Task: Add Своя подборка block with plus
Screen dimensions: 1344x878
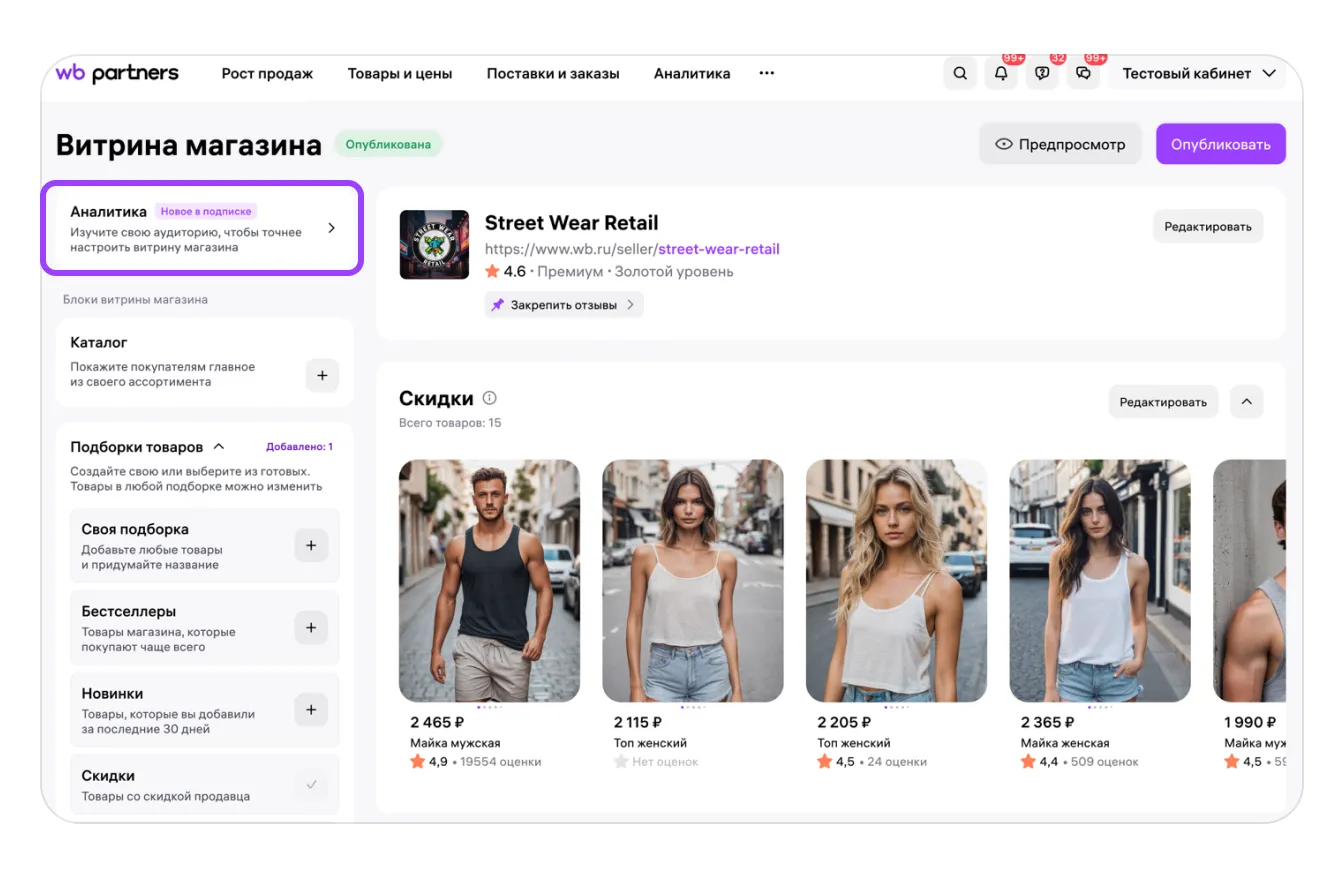Action: (x=311, y=546)
